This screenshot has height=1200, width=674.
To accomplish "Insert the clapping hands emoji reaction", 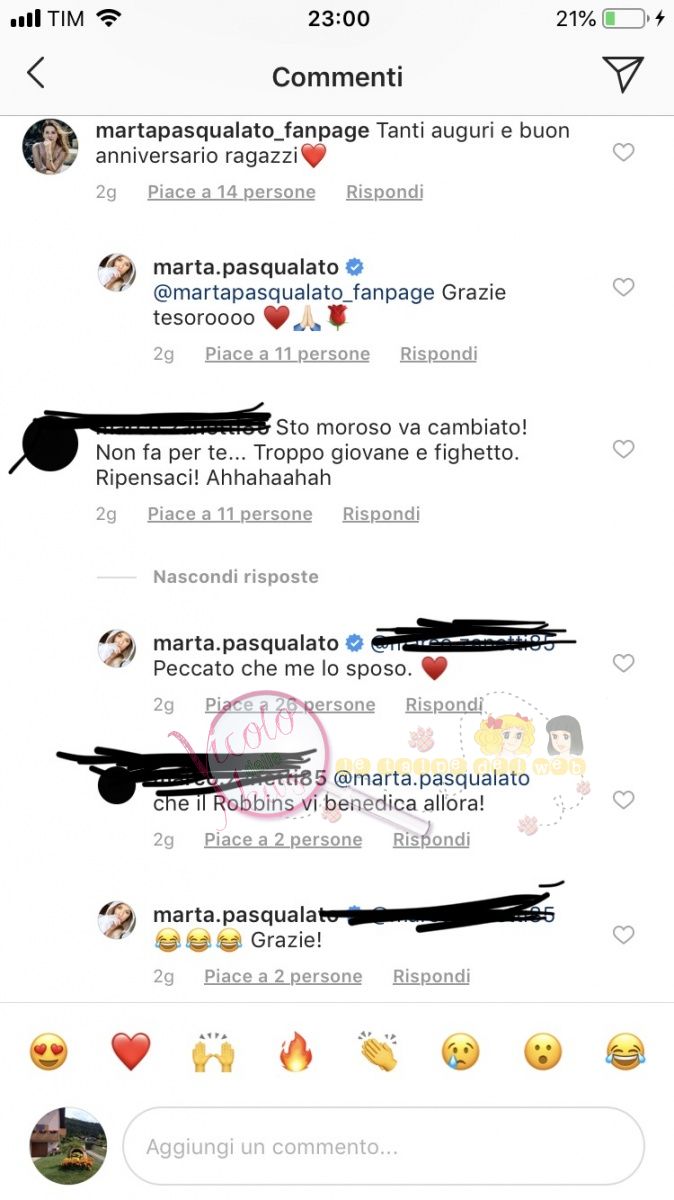I will (378, 1052).
